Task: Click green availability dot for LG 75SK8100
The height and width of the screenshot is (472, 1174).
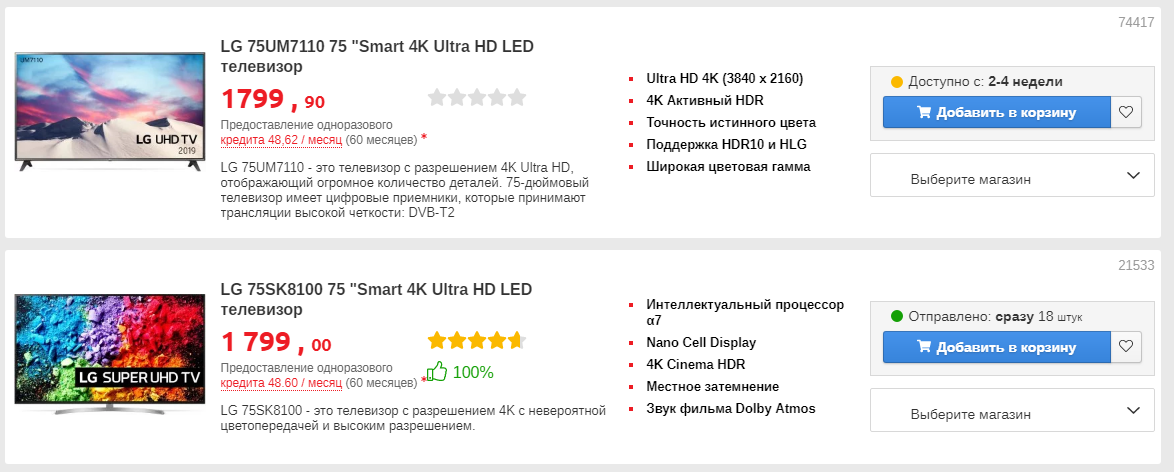Action: coord(897,317)
